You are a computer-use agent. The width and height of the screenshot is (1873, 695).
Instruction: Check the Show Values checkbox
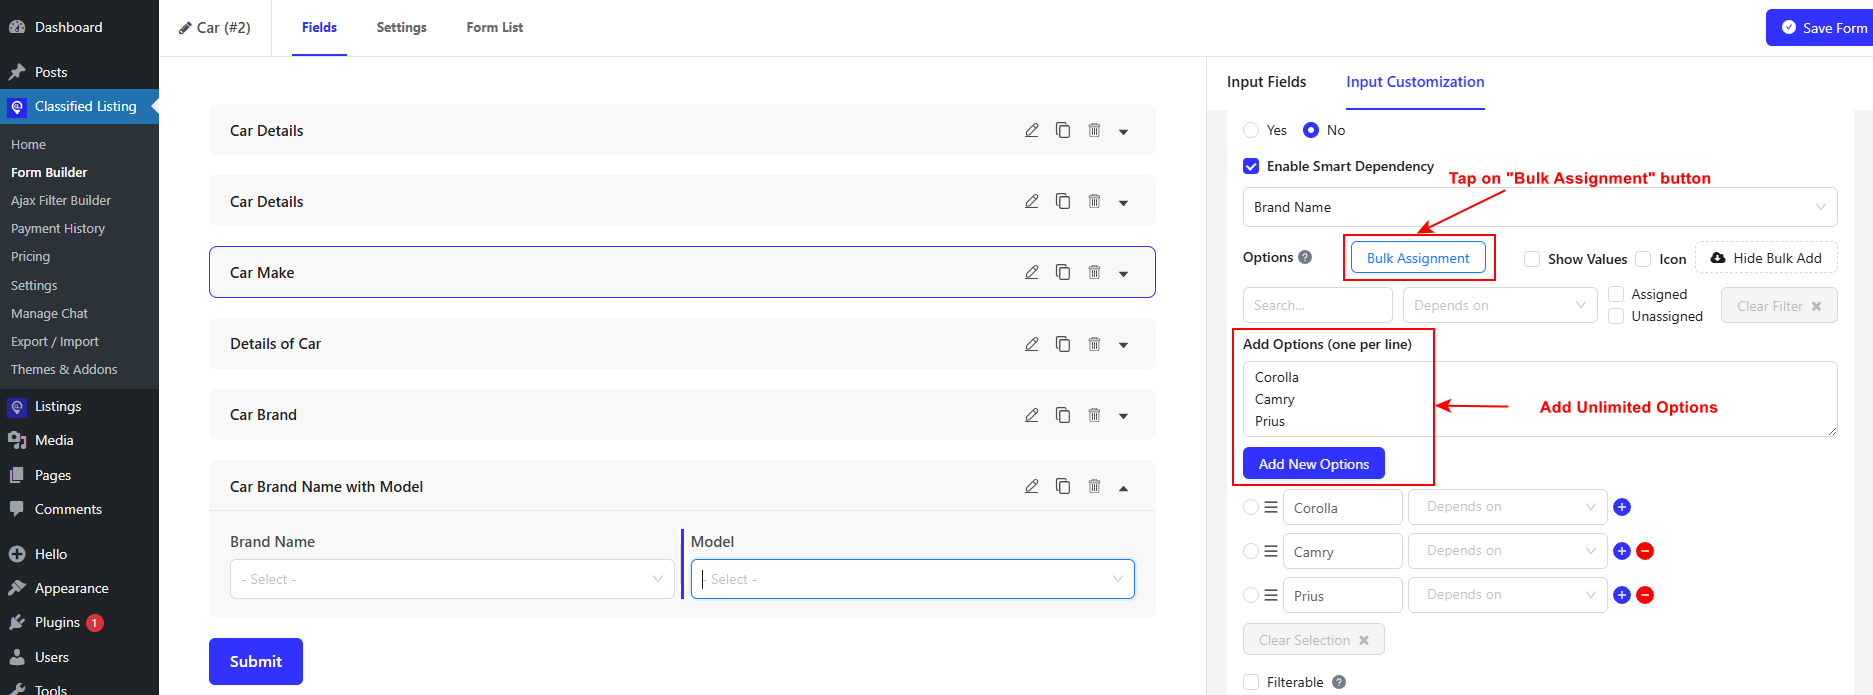pyautogui.click(x=1532, y=259)
